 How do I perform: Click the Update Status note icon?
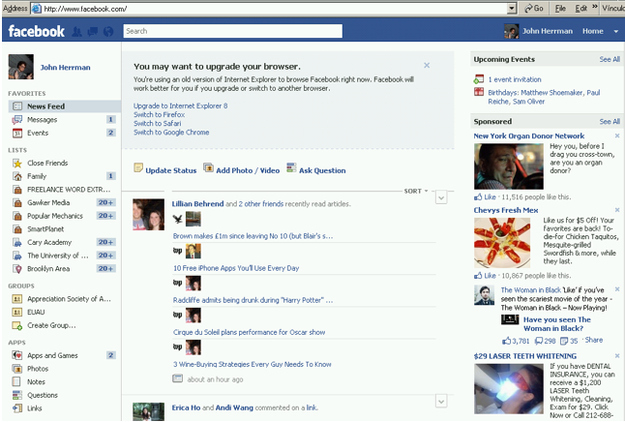click(138, 168)
